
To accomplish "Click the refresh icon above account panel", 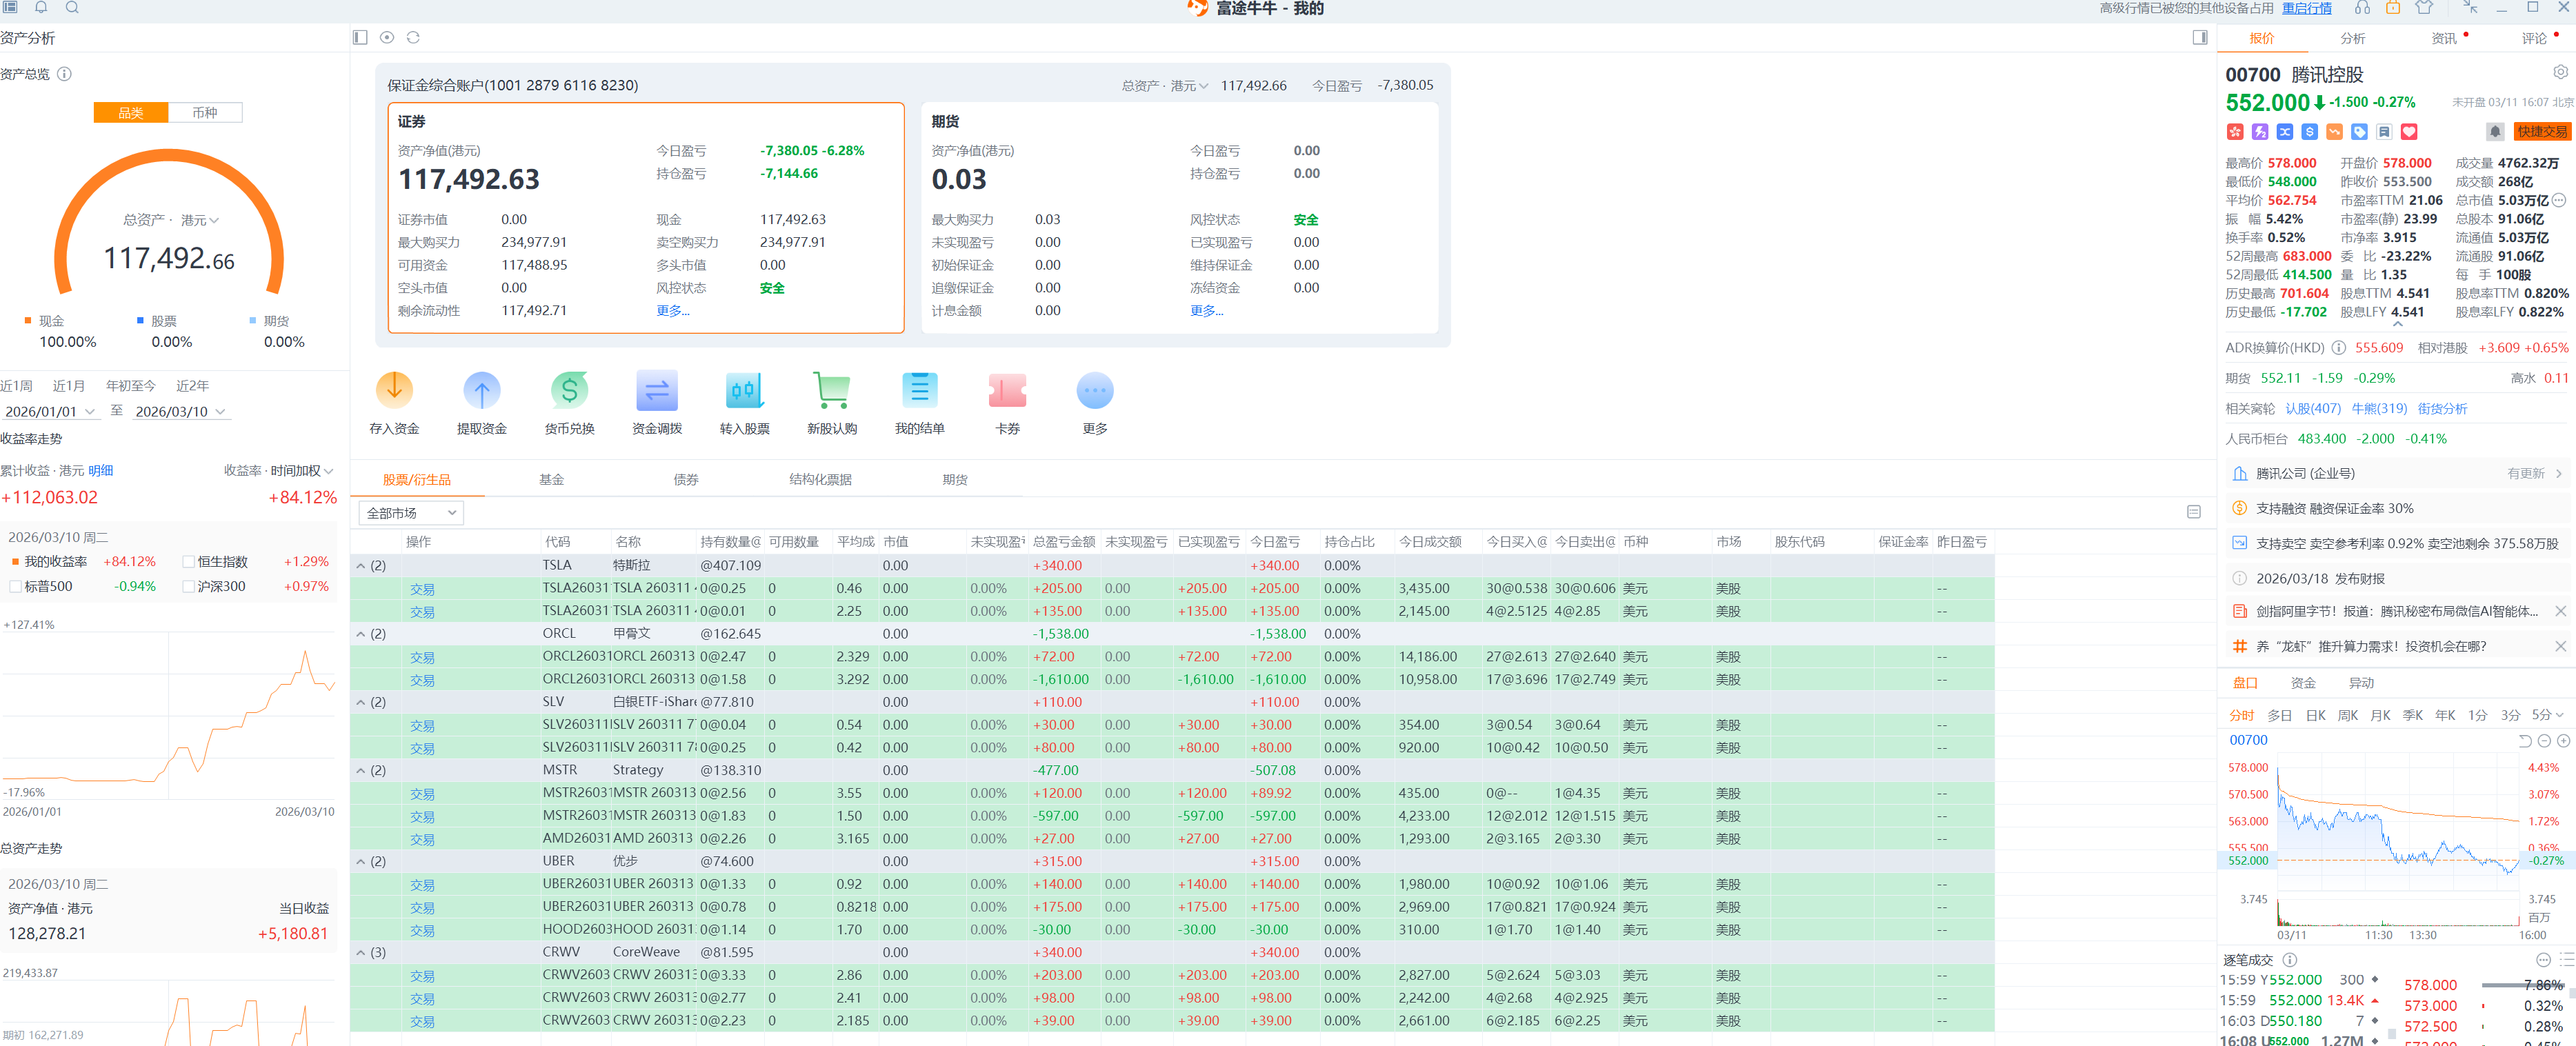I will pyautogui.click(x=413, y=37).
